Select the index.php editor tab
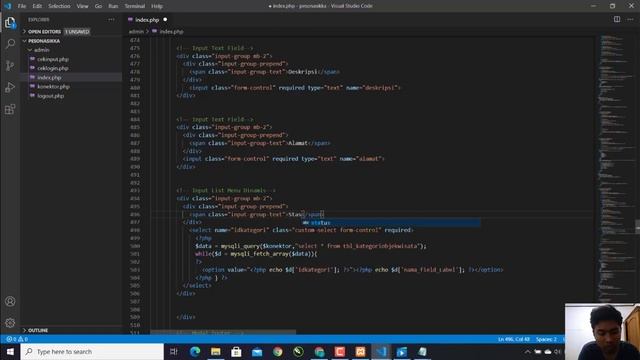 click(x=147, y=20)
